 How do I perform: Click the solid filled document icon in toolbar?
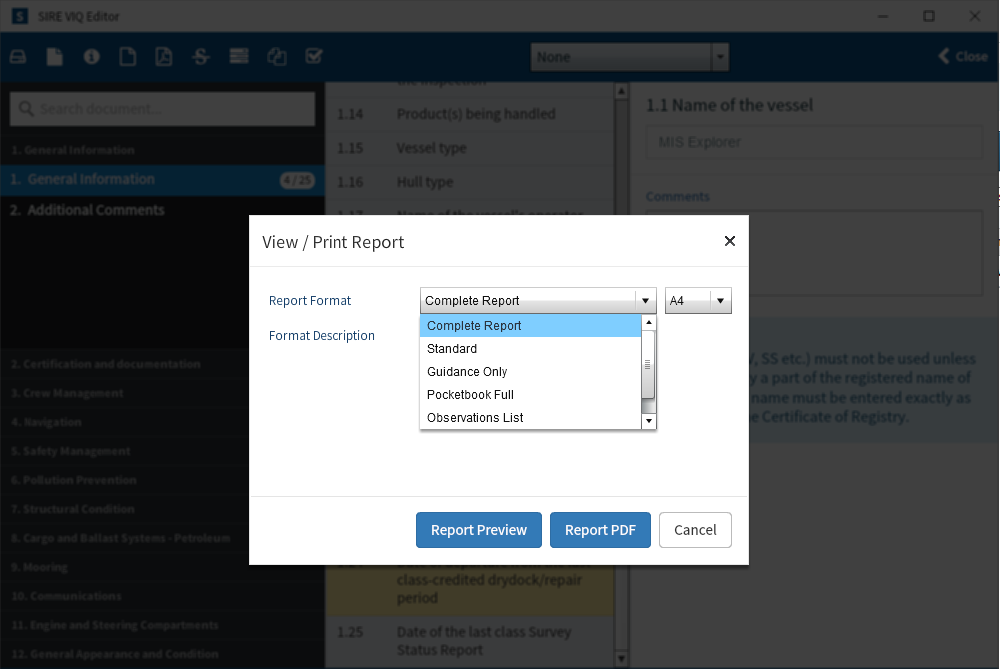(55, 57)
